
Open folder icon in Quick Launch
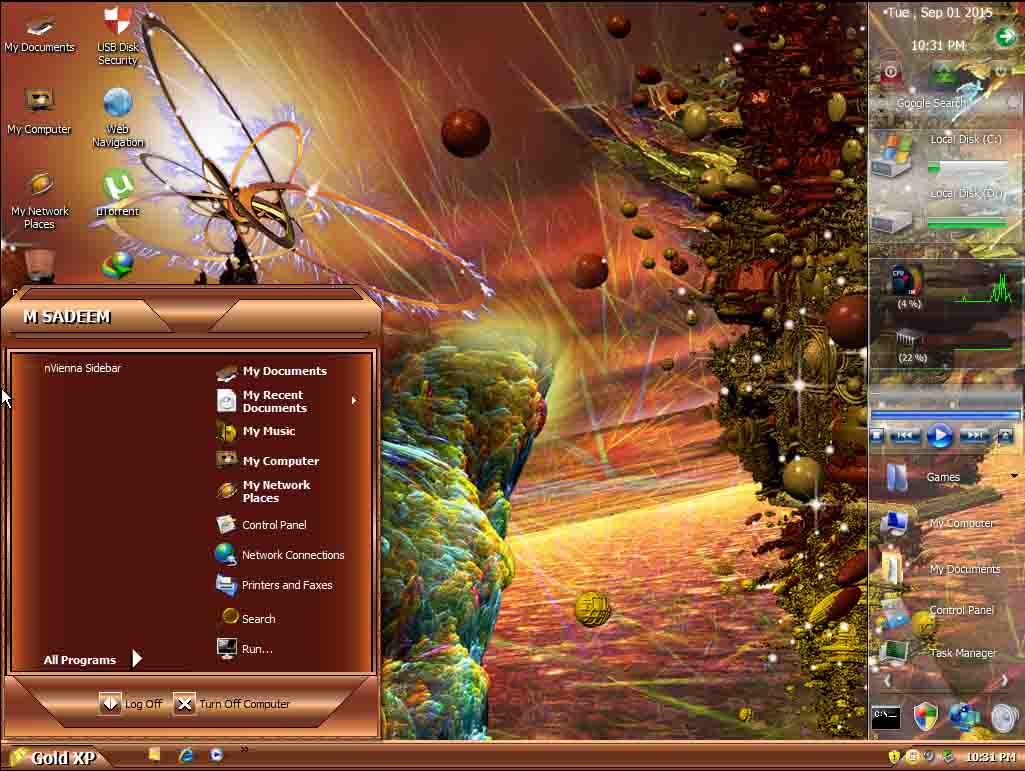155,755
